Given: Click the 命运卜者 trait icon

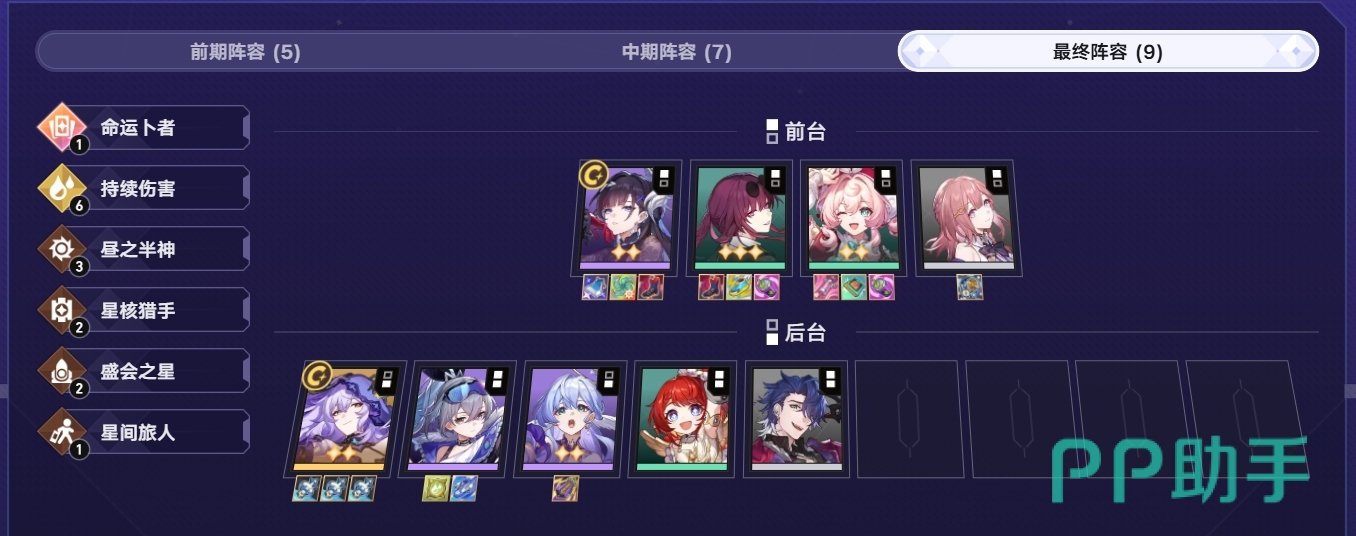Looking at the screenshot, I should 64,129.
